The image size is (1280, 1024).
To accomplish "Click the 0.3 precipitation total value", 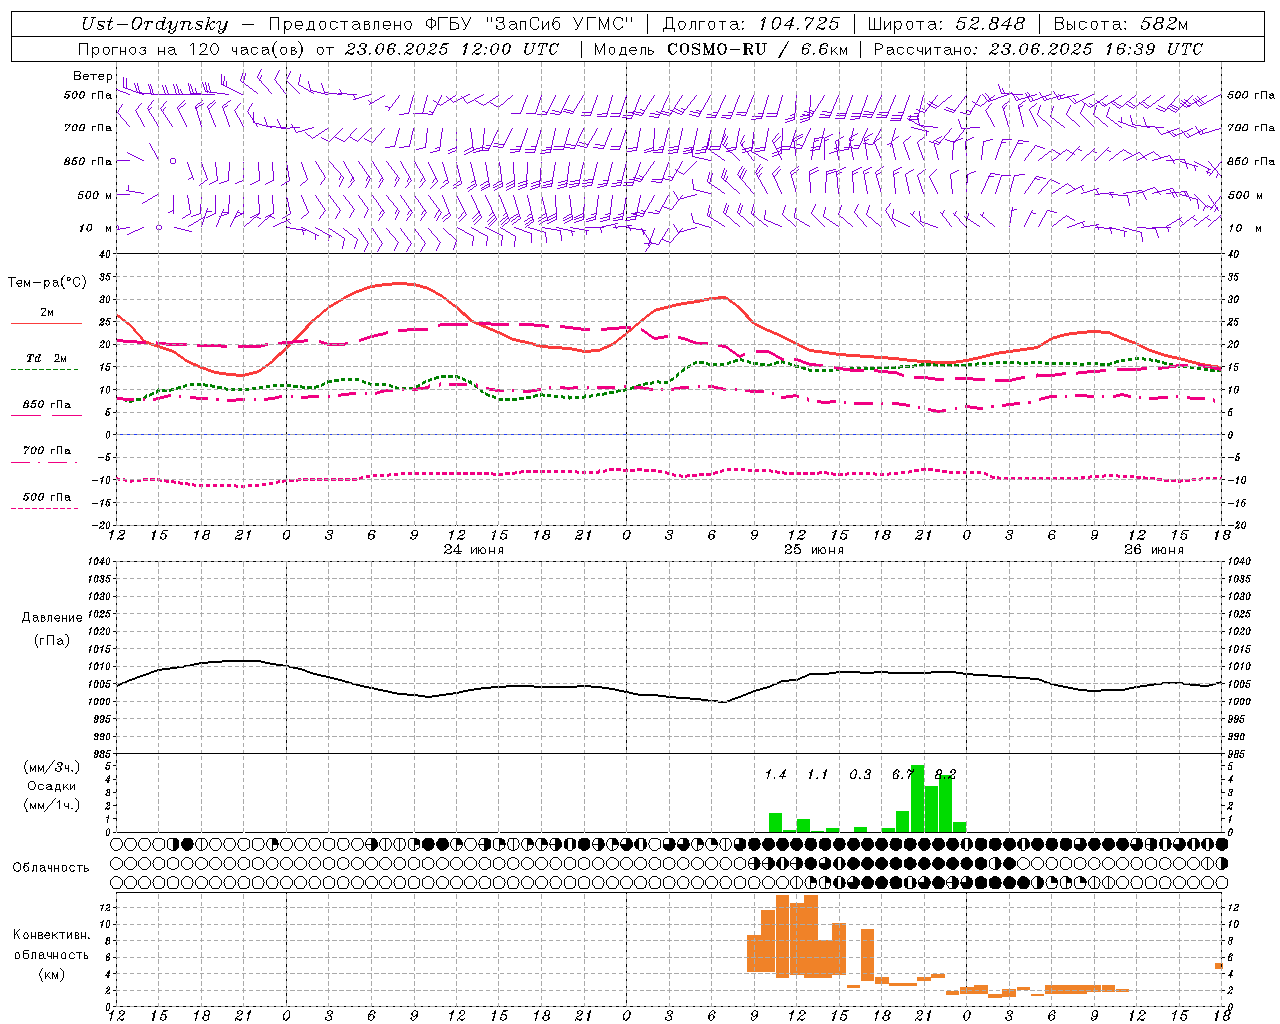I will [x=860, y=774].
